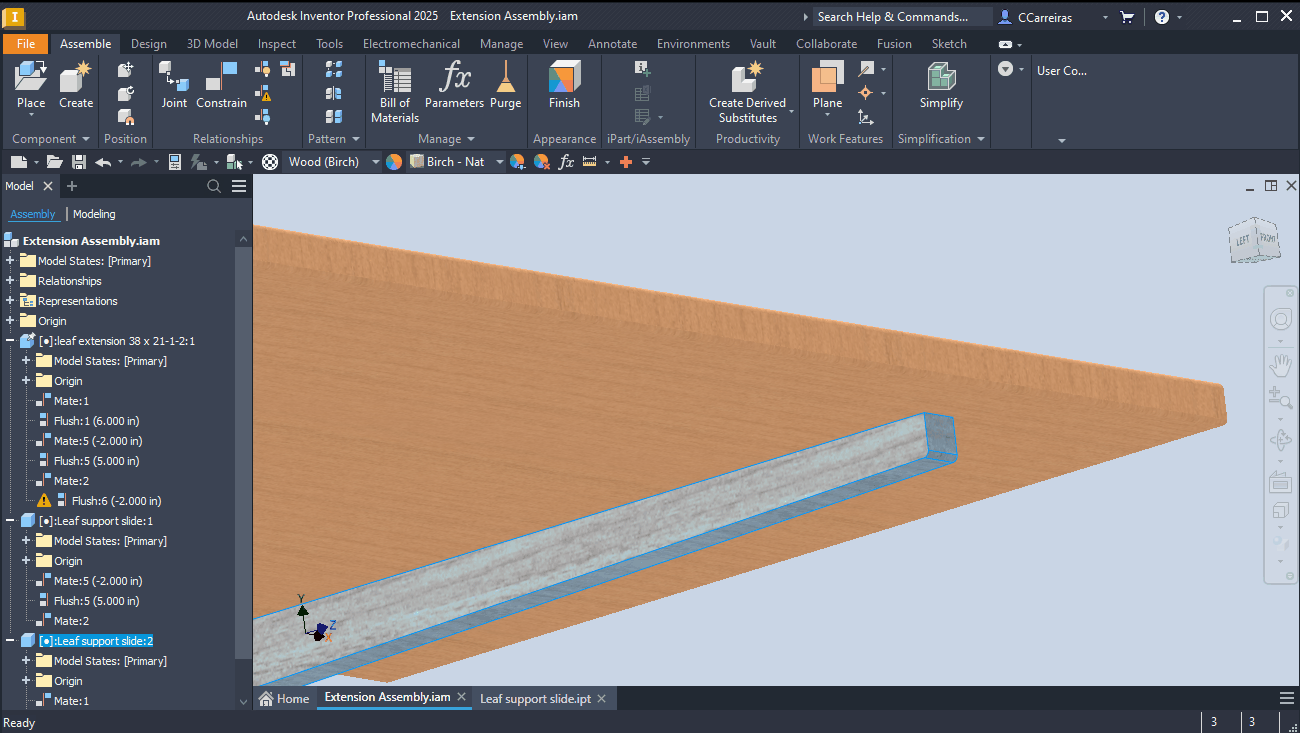Click the Save icon in quick access toolbar
Image resolution: width=1300 pixels, height=733 pixels.
click(78, 162)
